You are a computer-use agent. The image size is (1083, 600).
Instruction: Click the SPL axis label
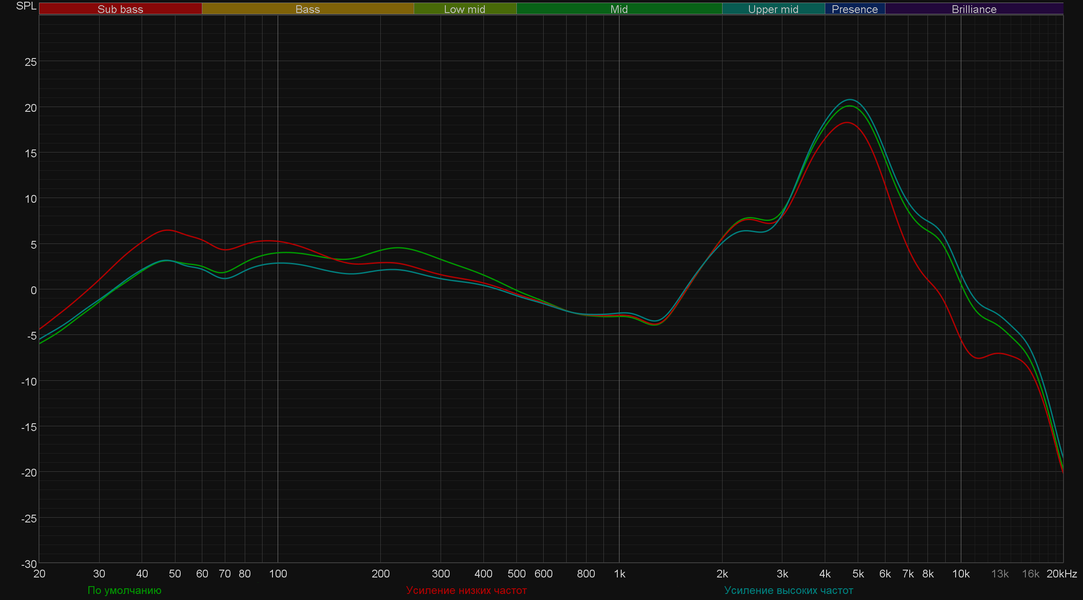pos(26,6)
